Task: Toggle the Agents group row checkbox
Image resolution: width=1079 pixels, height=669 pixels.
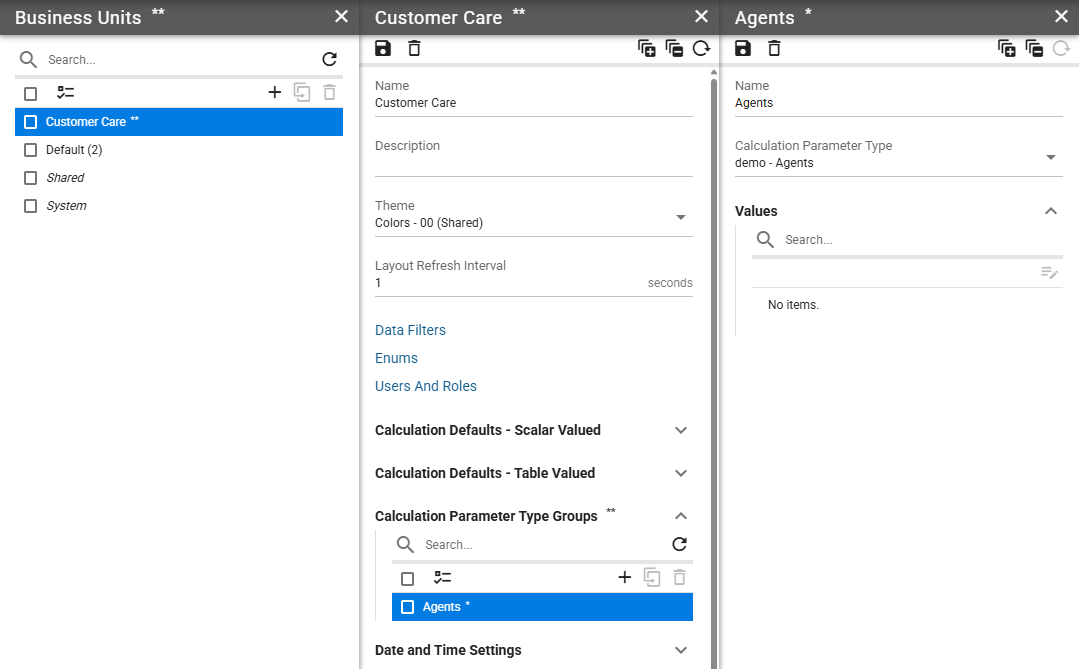Action: pos(407,607)
